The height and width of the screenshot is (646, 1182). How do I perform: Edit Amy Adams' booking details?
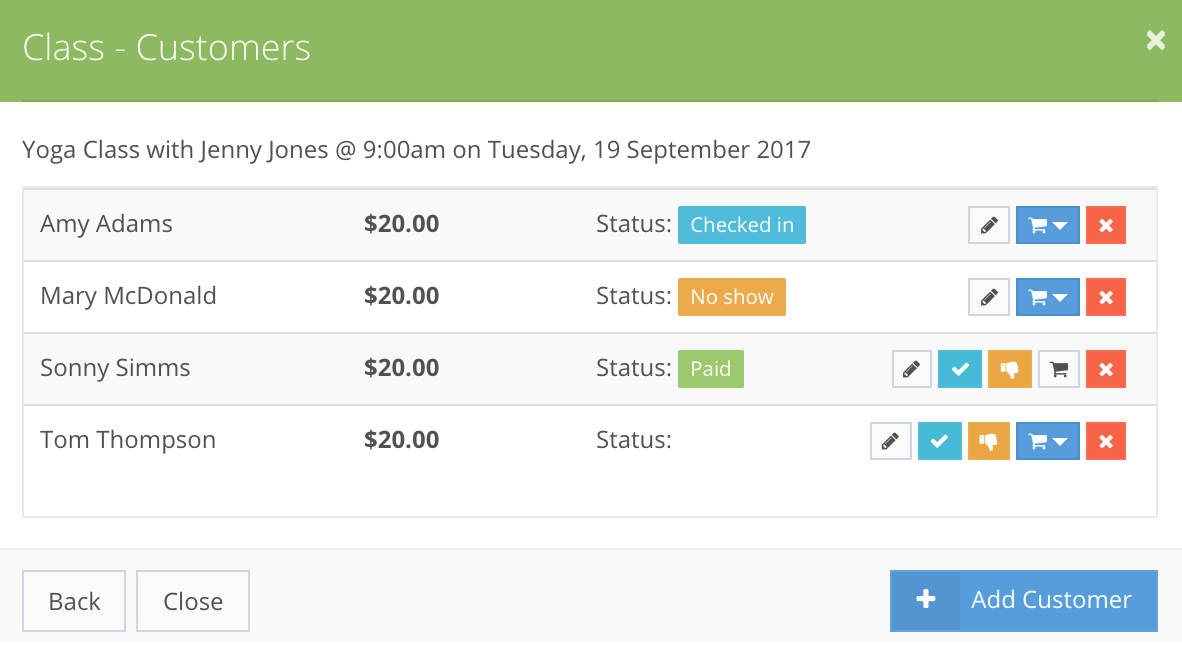(x=988, y=225)
